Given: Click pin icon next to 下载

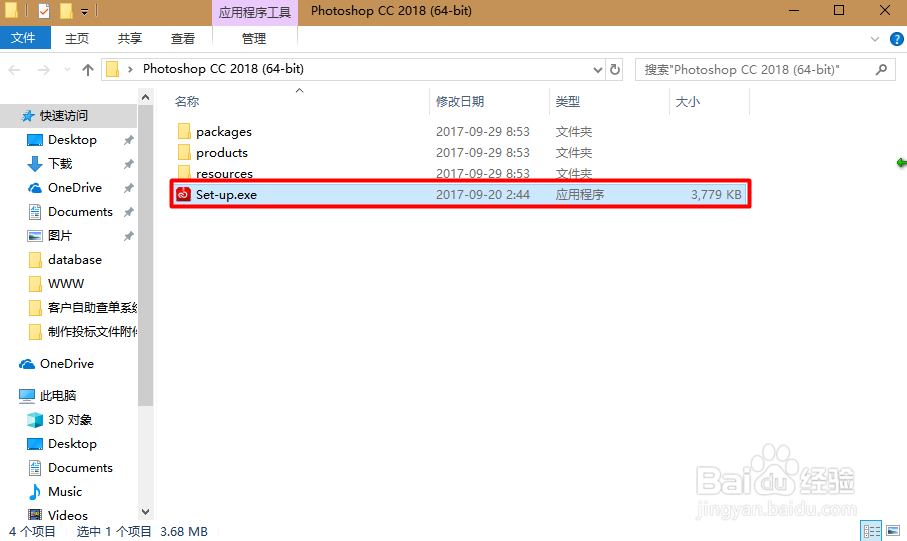Looking at the screenshot, I should [x=128, y=164].
